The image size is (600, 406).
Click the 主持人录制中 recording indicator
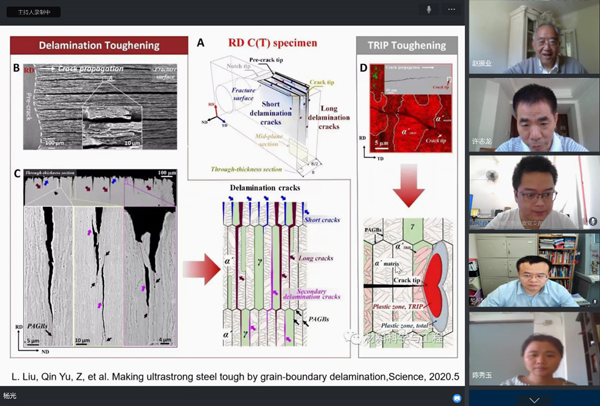(36, 9)
